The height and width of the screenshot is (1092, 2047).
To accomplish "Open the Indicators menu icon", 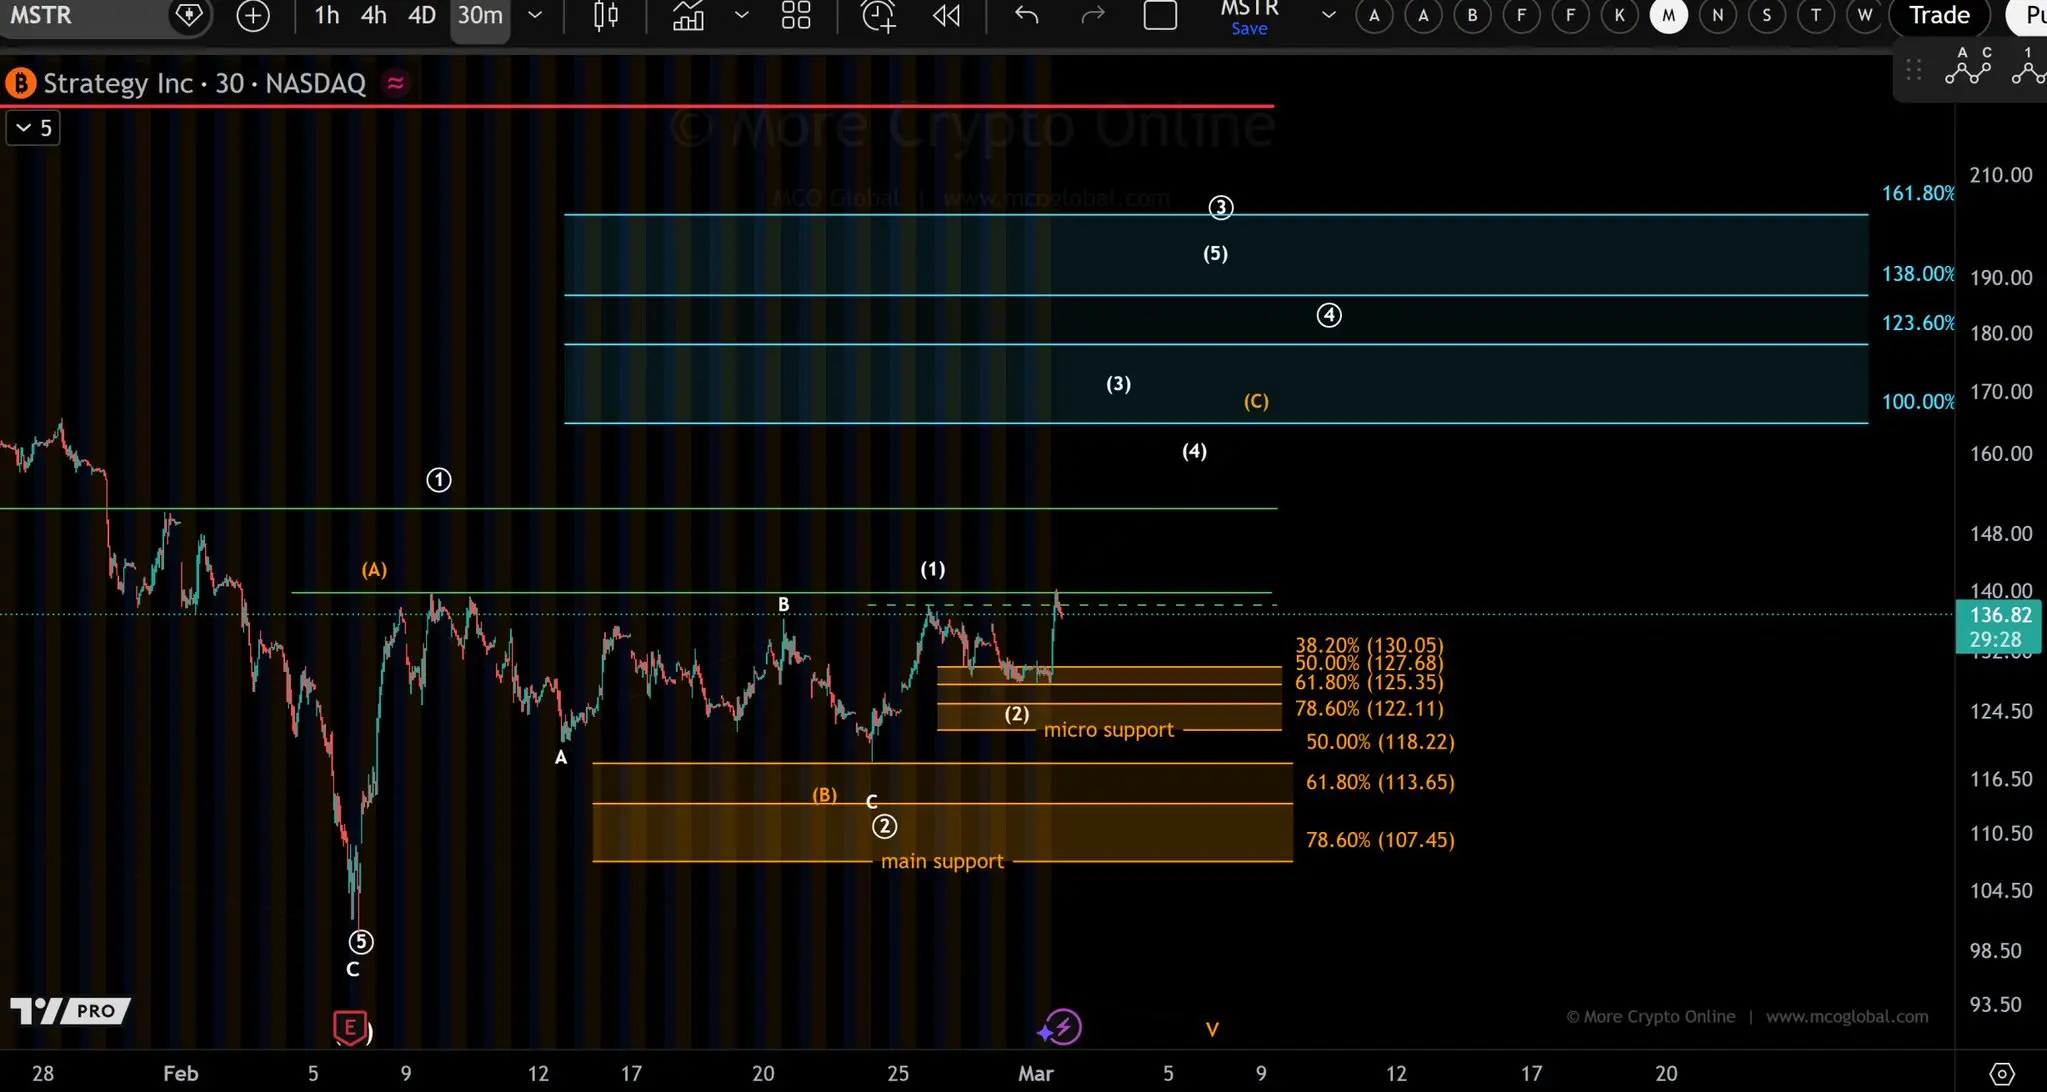I will pyautogui.click(x=688, y=15).
